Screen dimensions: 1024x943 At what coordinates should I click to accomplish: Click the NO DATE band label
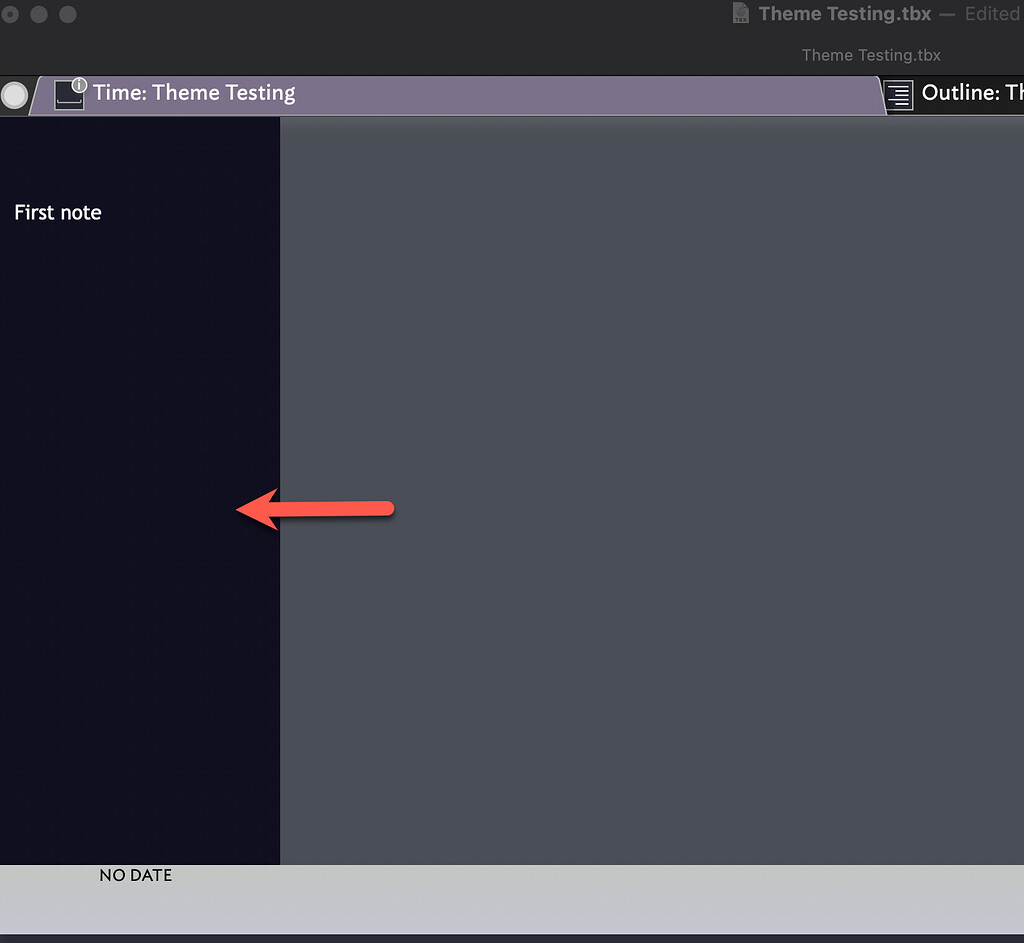[x=135, y=875]
